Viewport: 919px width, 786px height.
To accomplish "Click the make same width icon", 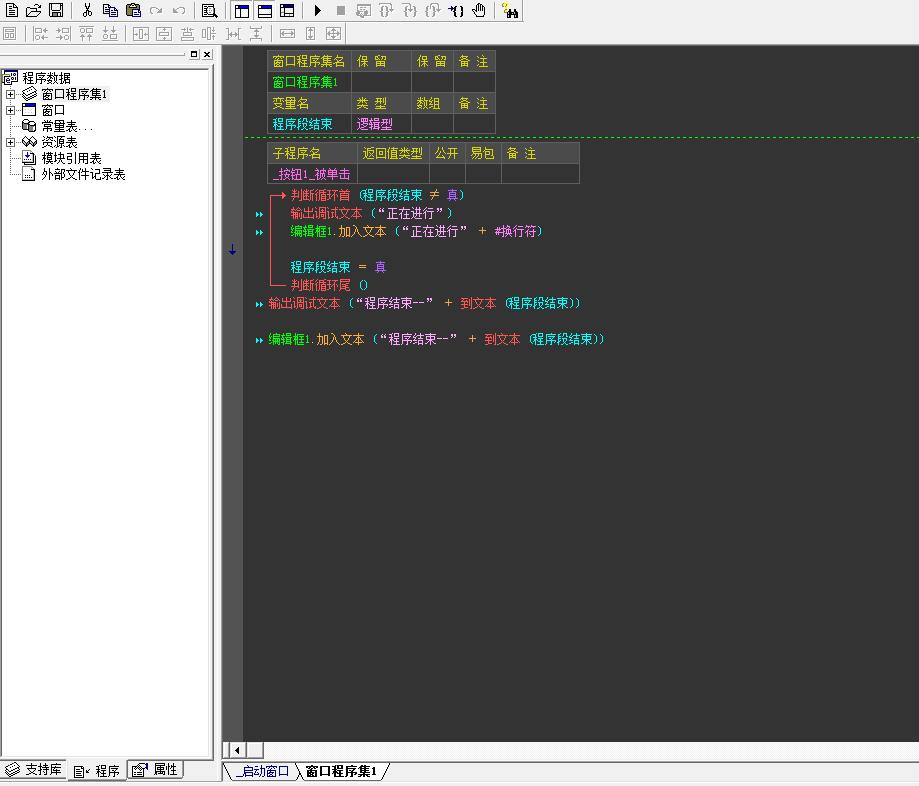I will (x=287, y=33).
